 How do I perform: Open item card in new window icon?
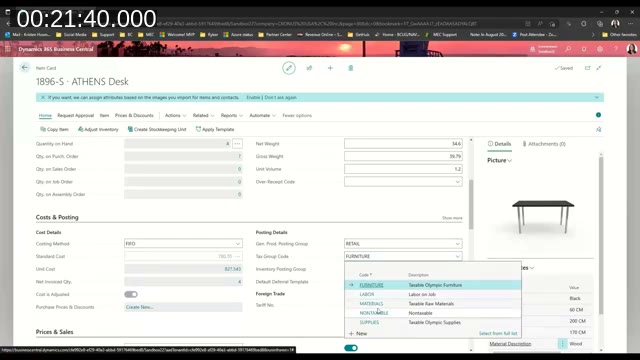588,68
